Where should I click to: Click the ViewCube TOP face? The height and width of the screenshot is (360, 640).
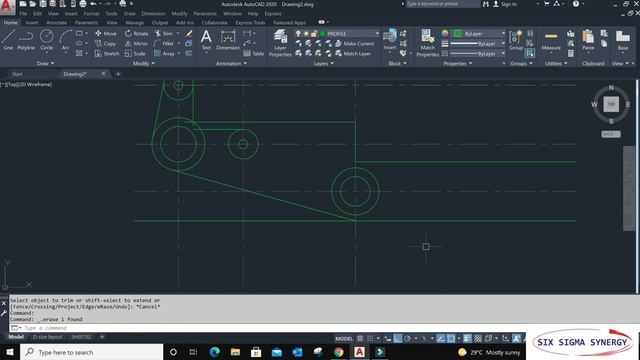click(x=611, y=104)
